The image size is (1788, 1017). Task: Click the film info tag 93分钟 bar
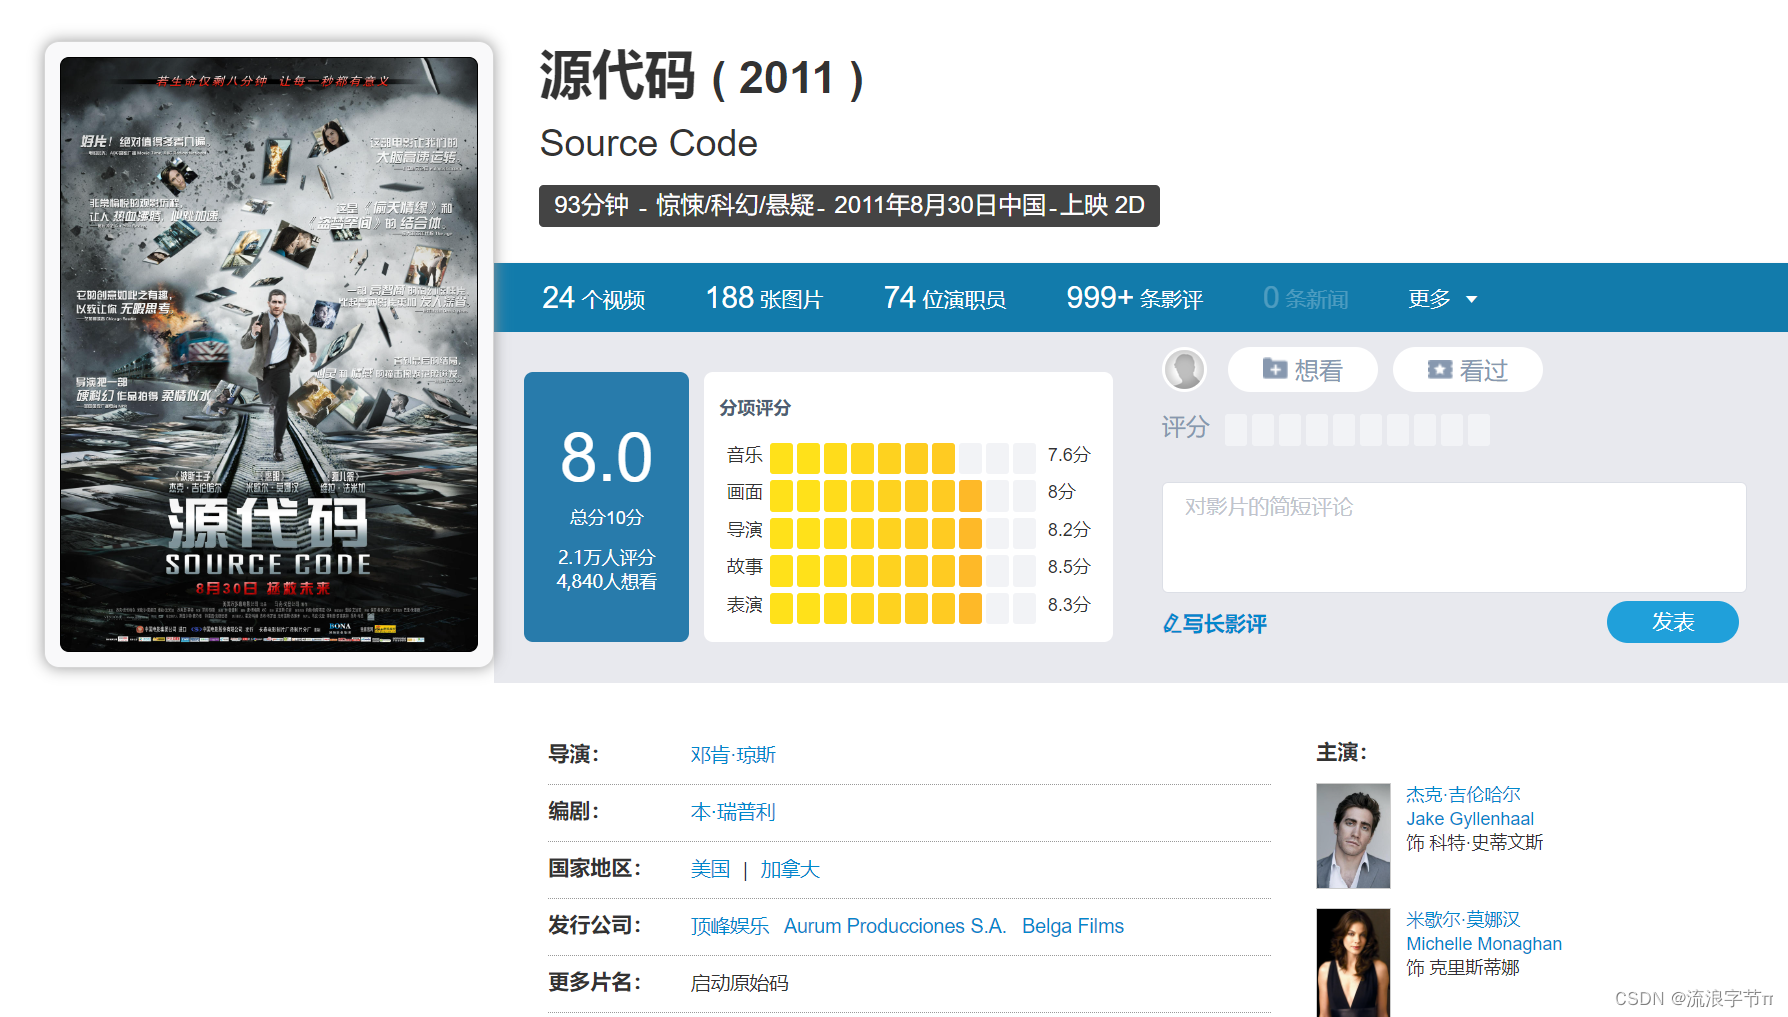click(849, 206)
